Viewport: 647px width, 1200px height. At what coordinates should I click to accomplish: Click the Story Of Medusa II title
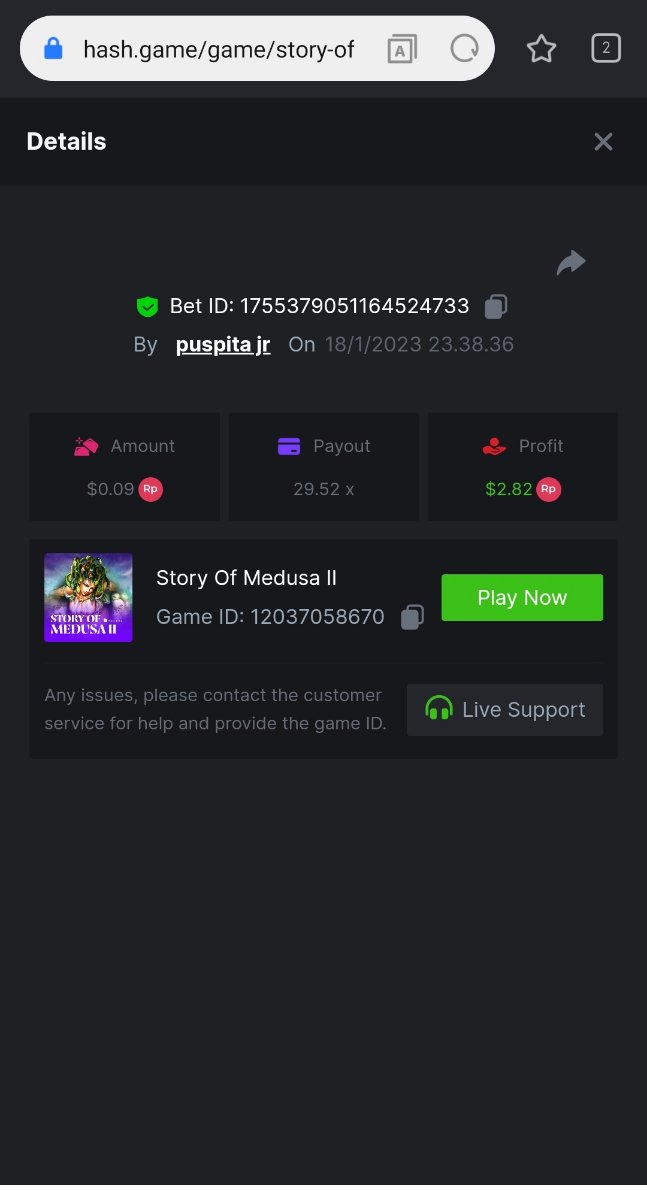tap(246, 578)
